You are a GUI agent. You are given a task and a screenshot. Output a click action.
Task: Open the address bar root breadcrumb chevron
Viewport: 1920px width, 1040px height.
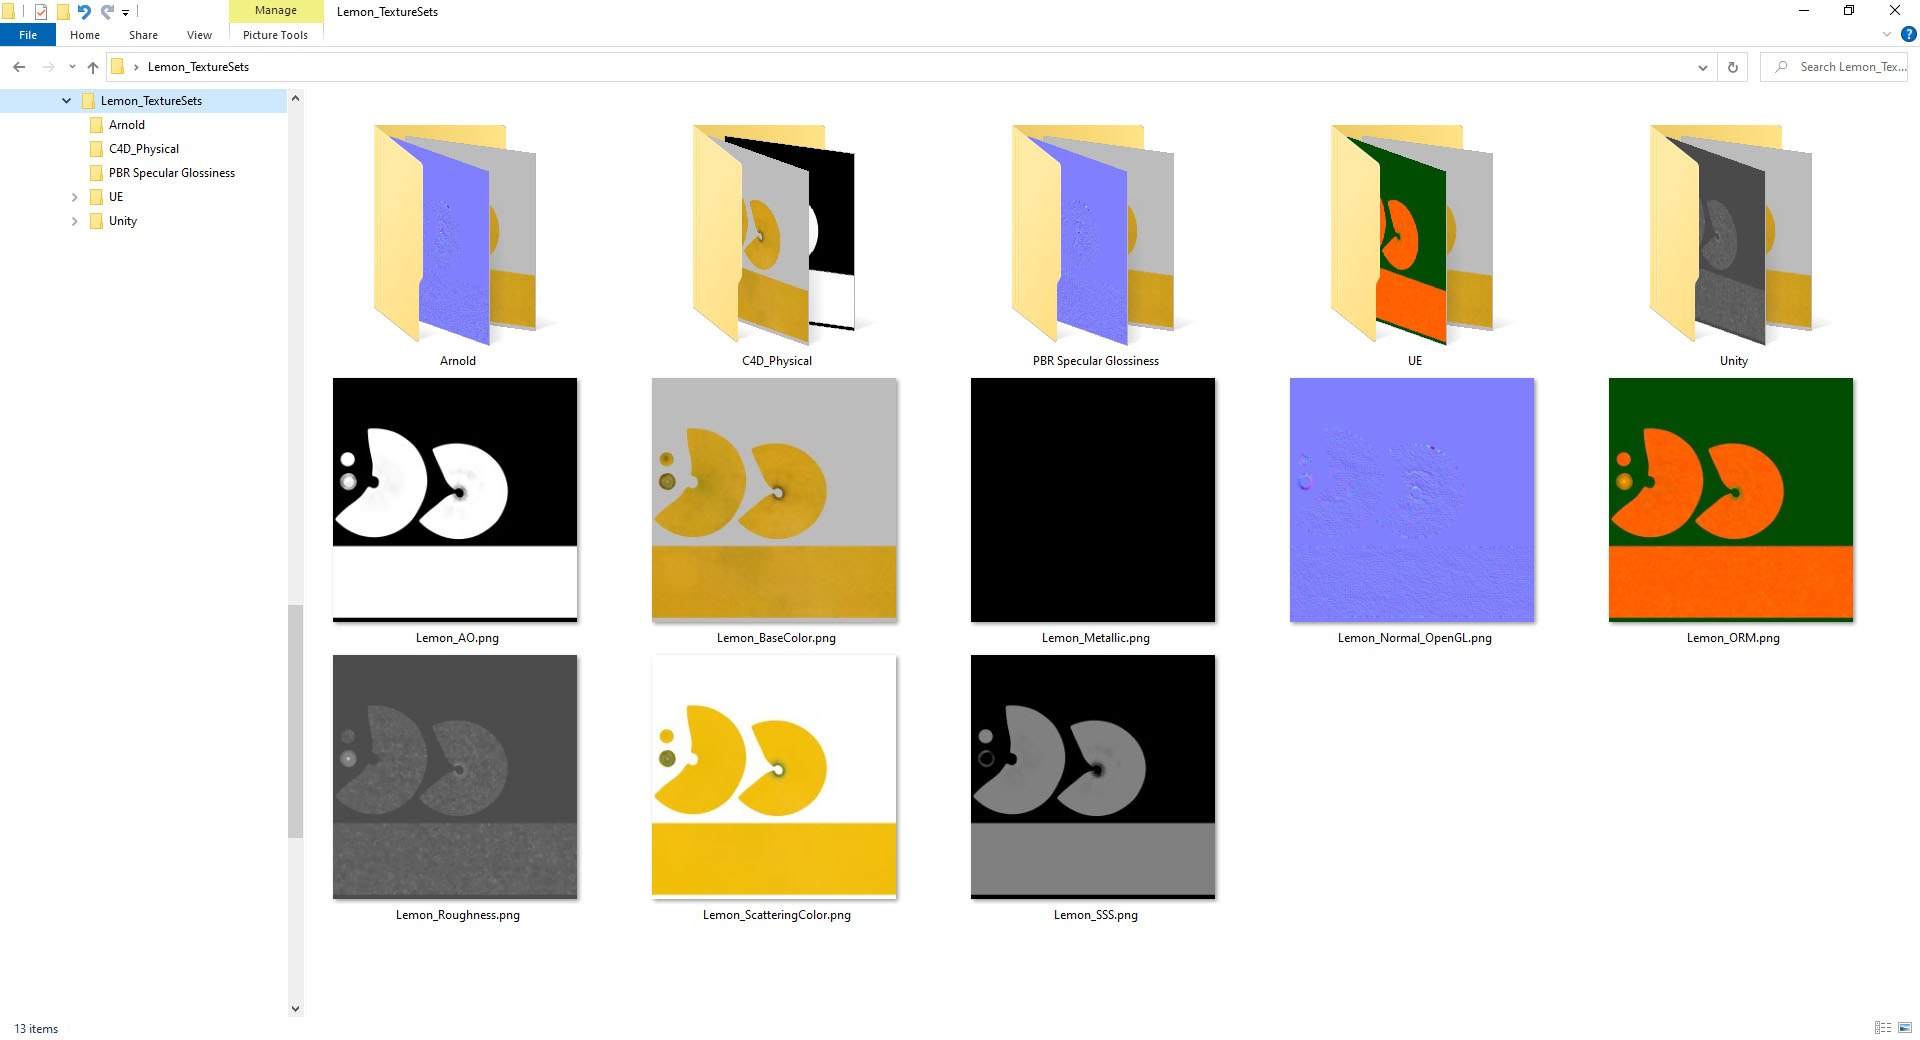click(136, 67)
